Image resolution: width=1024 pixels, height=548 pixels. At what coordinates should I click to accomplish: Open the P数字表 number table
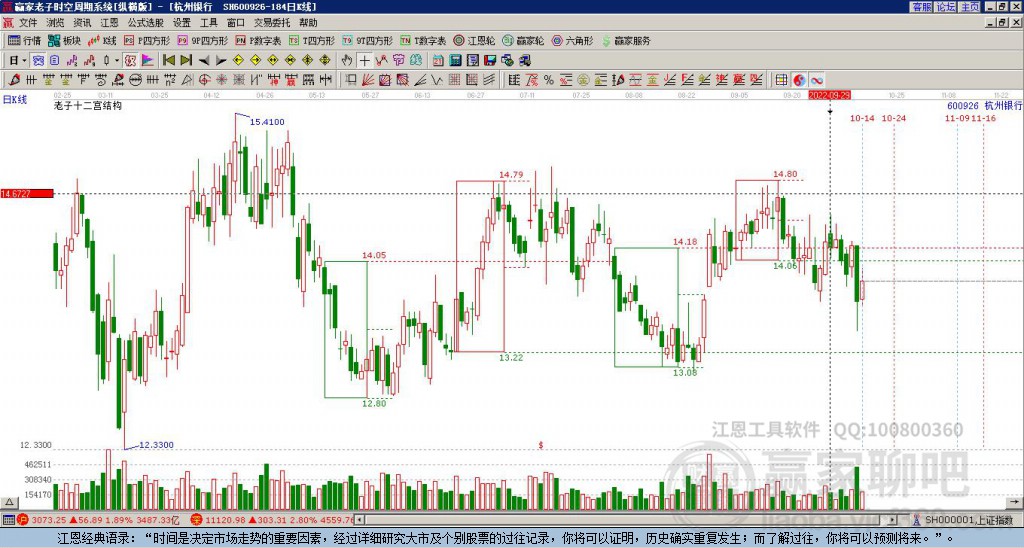pyautogui.click(x=258, y=40)
